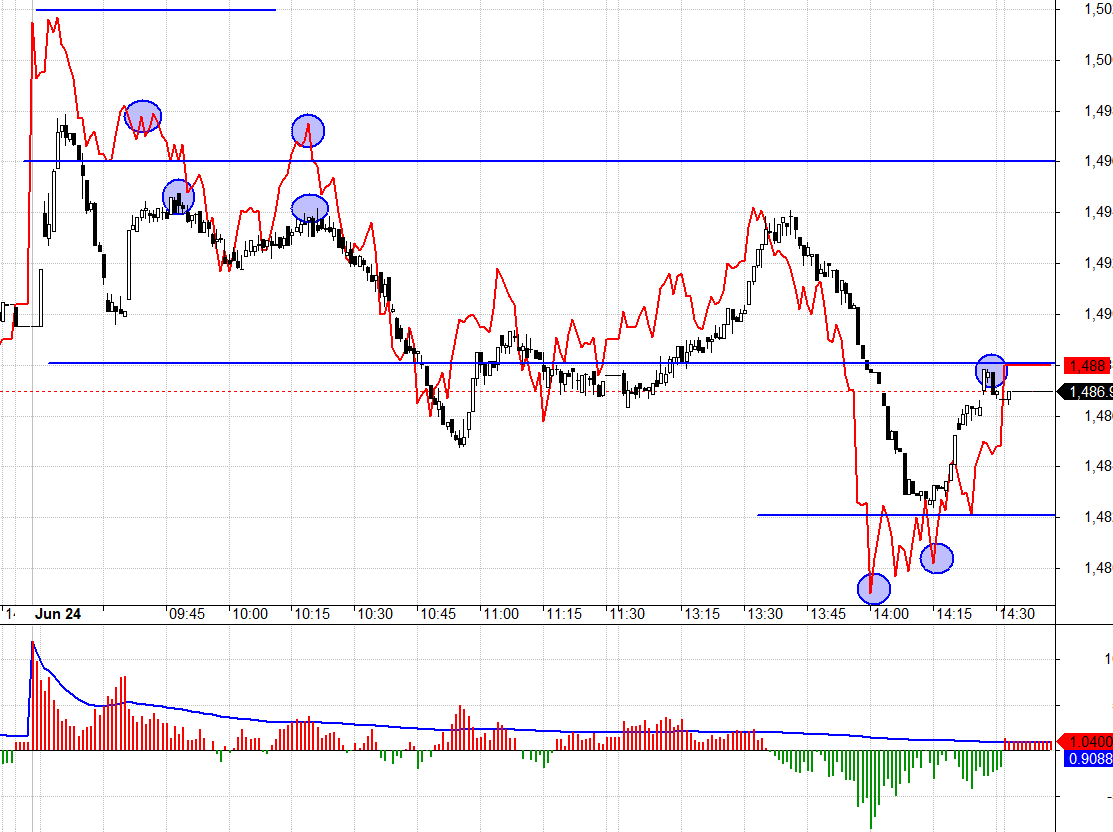Click the red 1,488 price level label
The width and height of the screenshot is (1113, 832).
[x=1088, y=366]
